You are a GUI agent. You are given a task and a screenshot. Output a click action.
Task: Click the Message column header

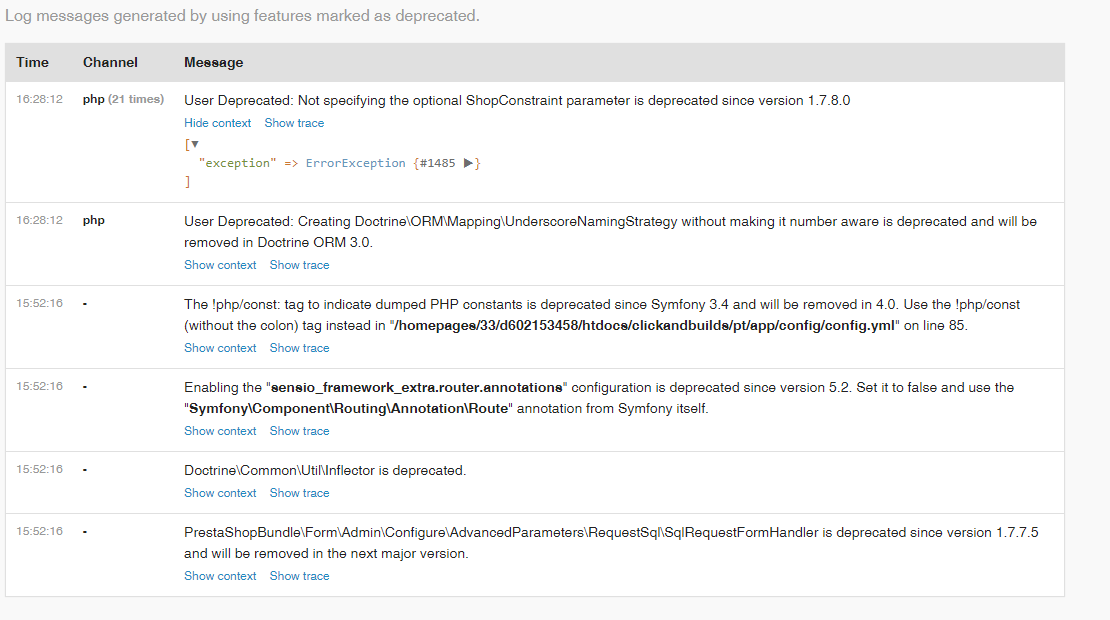[x=213, y=62]
